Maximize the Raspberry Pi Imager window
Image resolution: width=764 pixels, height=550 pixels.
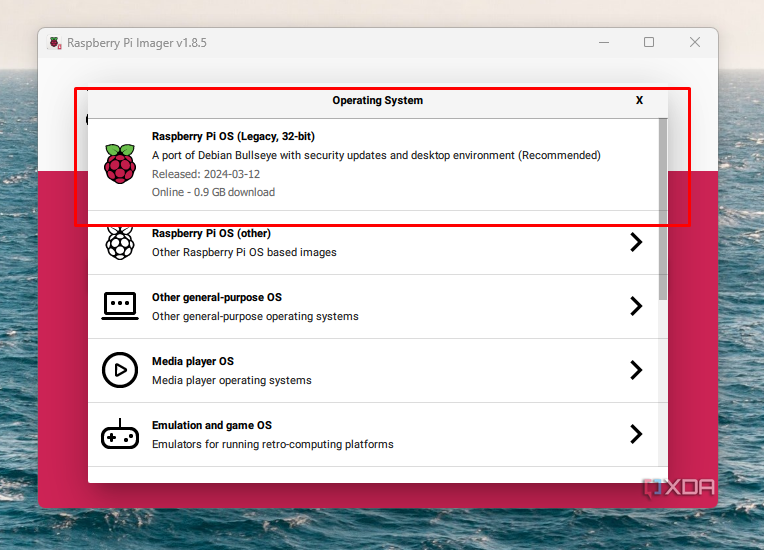pos(649,43)
